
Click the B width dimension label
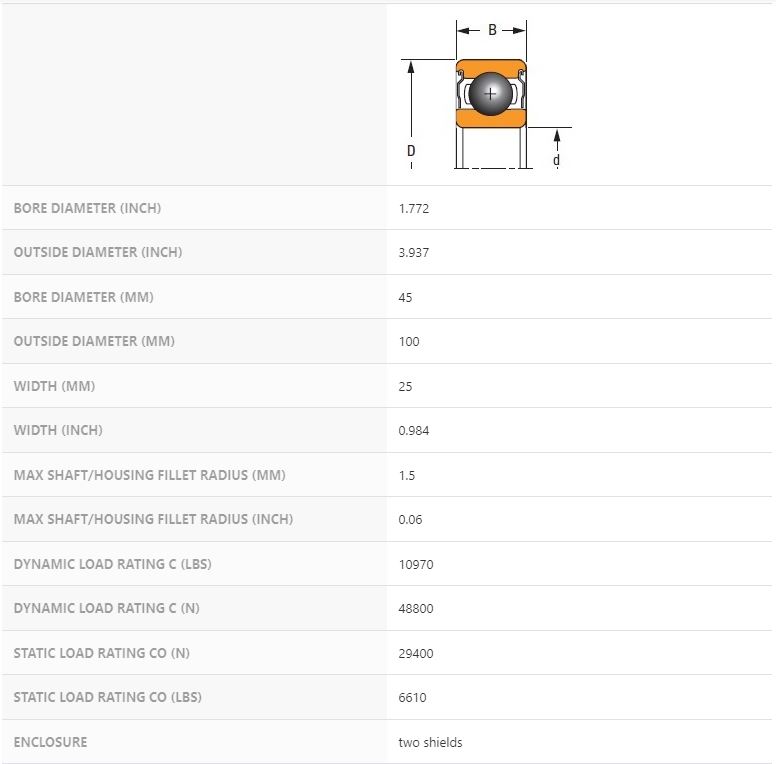click(492, 30)
